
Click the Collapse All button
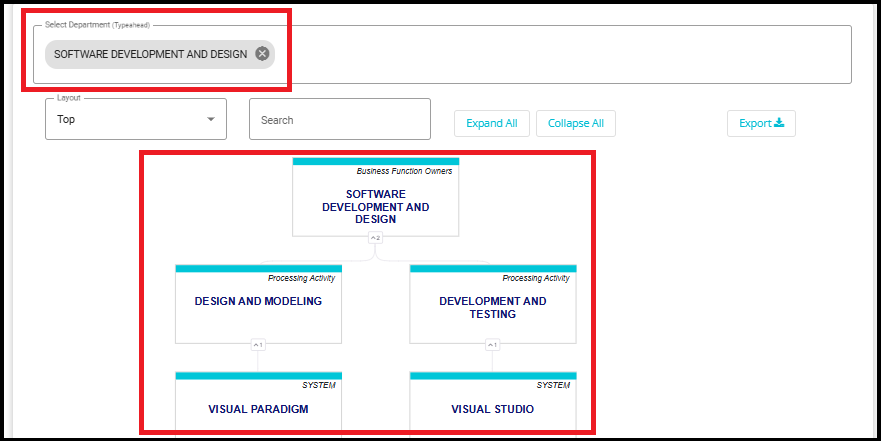[x=575, y=124]
